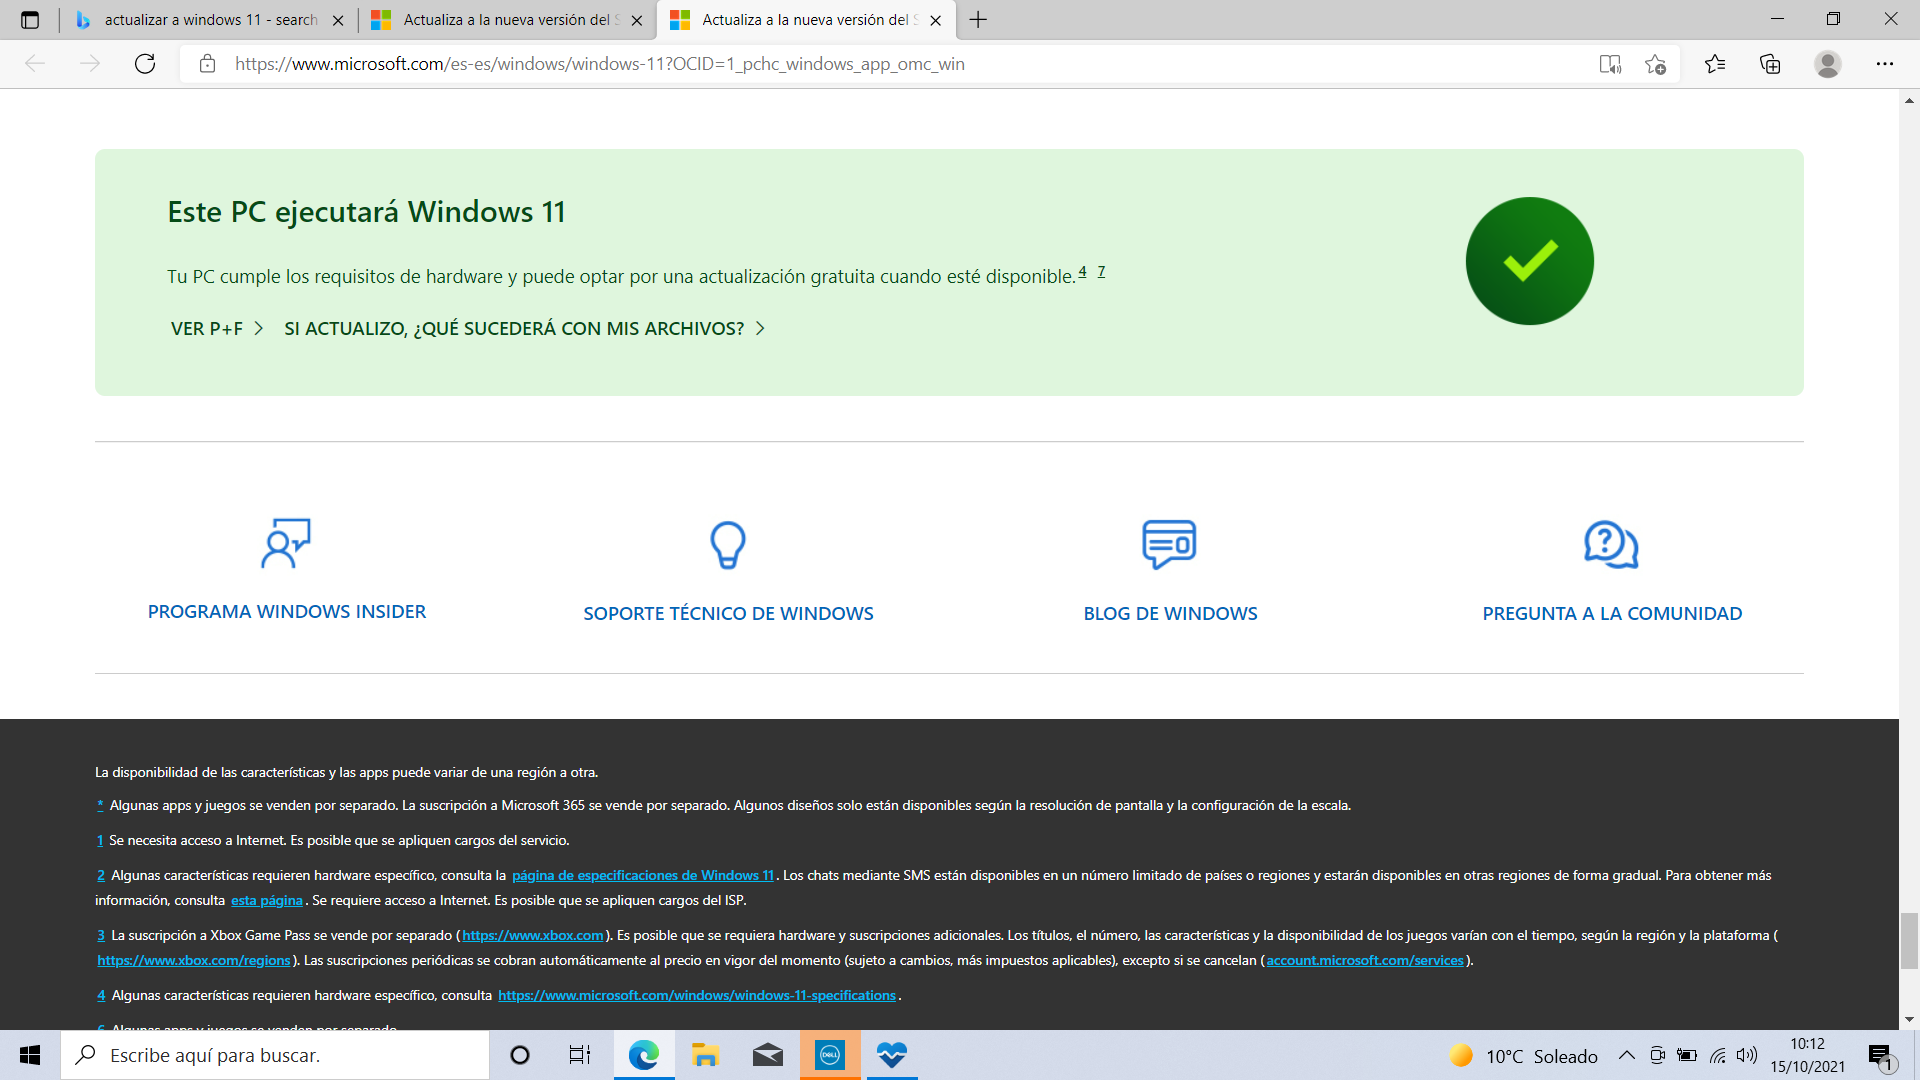Reload the page with the refresh icon
Image resolution: width=1920 pixels, height=1080 pixels.
pyautogui.click(x=145, y=64)
